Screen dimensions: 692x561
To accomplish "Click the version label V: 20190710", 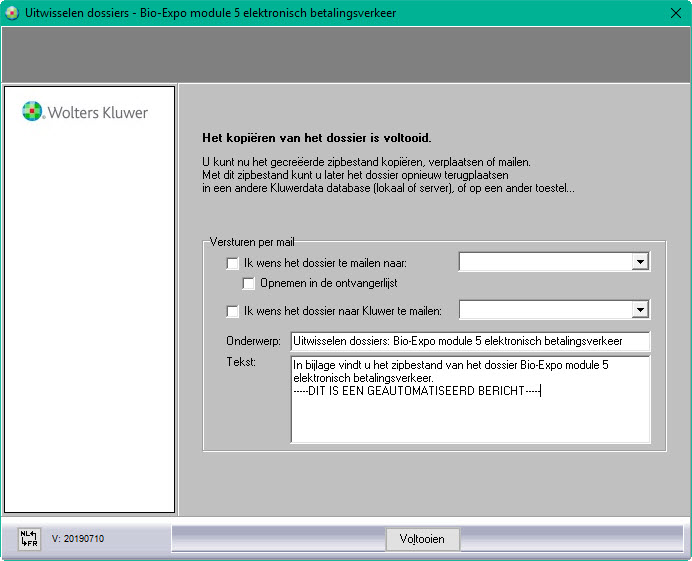I will [78, 539].
